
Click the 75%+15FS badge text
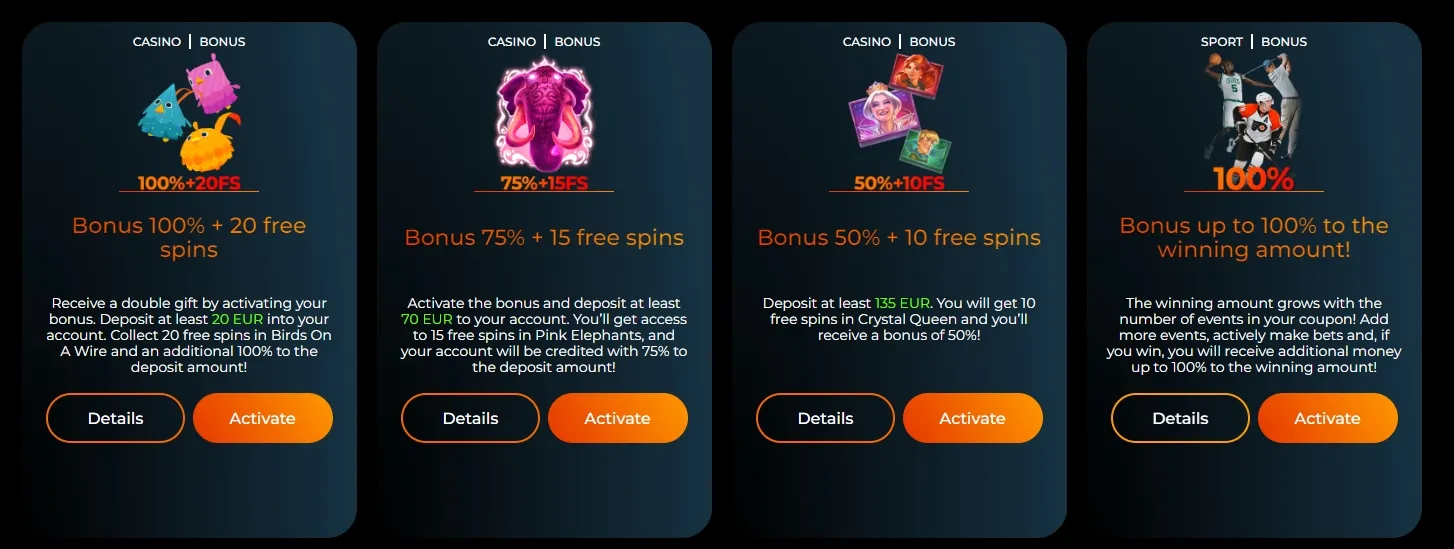(543, 183)
